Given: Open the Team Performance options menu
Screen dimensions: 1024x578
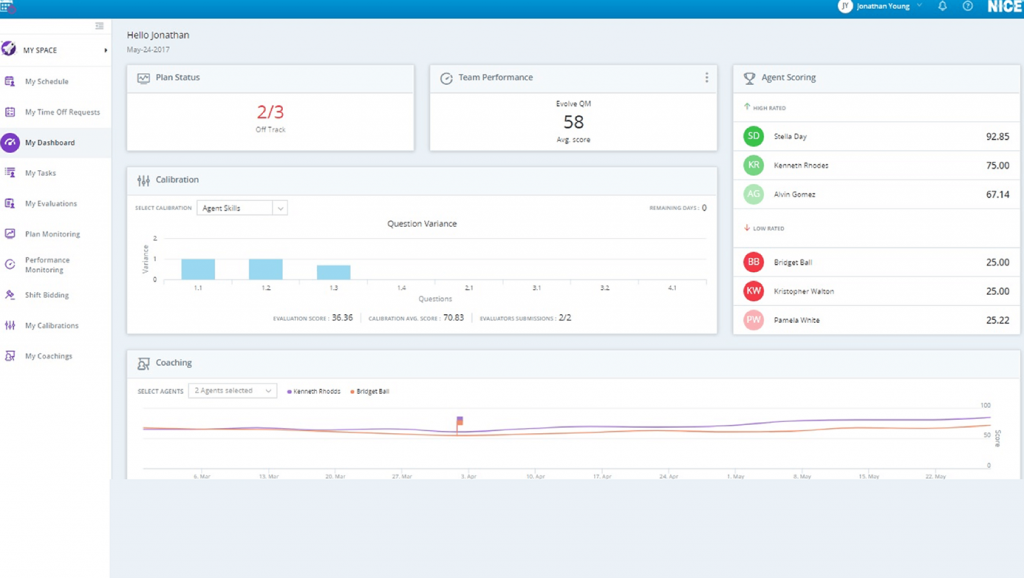Looking at the screenshot, I should 707,77.
